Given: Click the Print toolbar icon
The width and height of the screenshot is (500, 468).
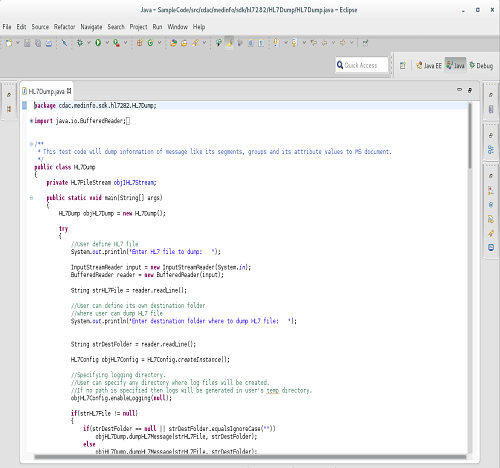Looking at the screenshot, I should click(49, 43).
